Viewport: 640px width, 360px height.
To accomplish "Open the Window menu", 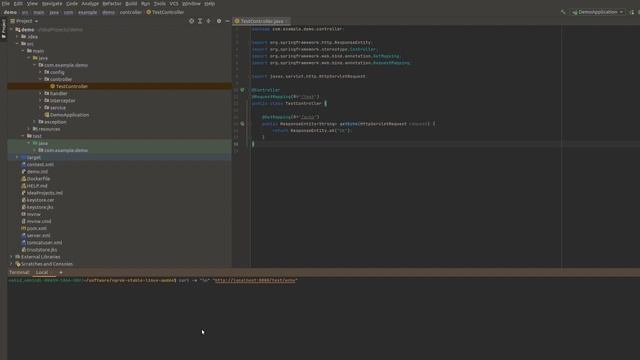I will coord(191,4).
